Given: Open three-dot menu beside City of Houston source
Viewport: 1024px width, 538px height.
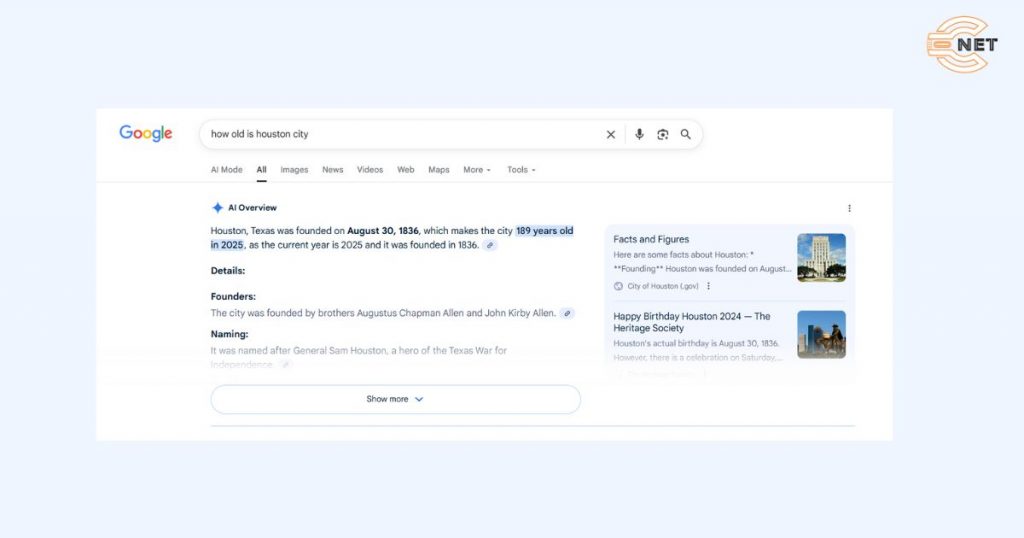Looking at the screenshot, I should (709, 286).
